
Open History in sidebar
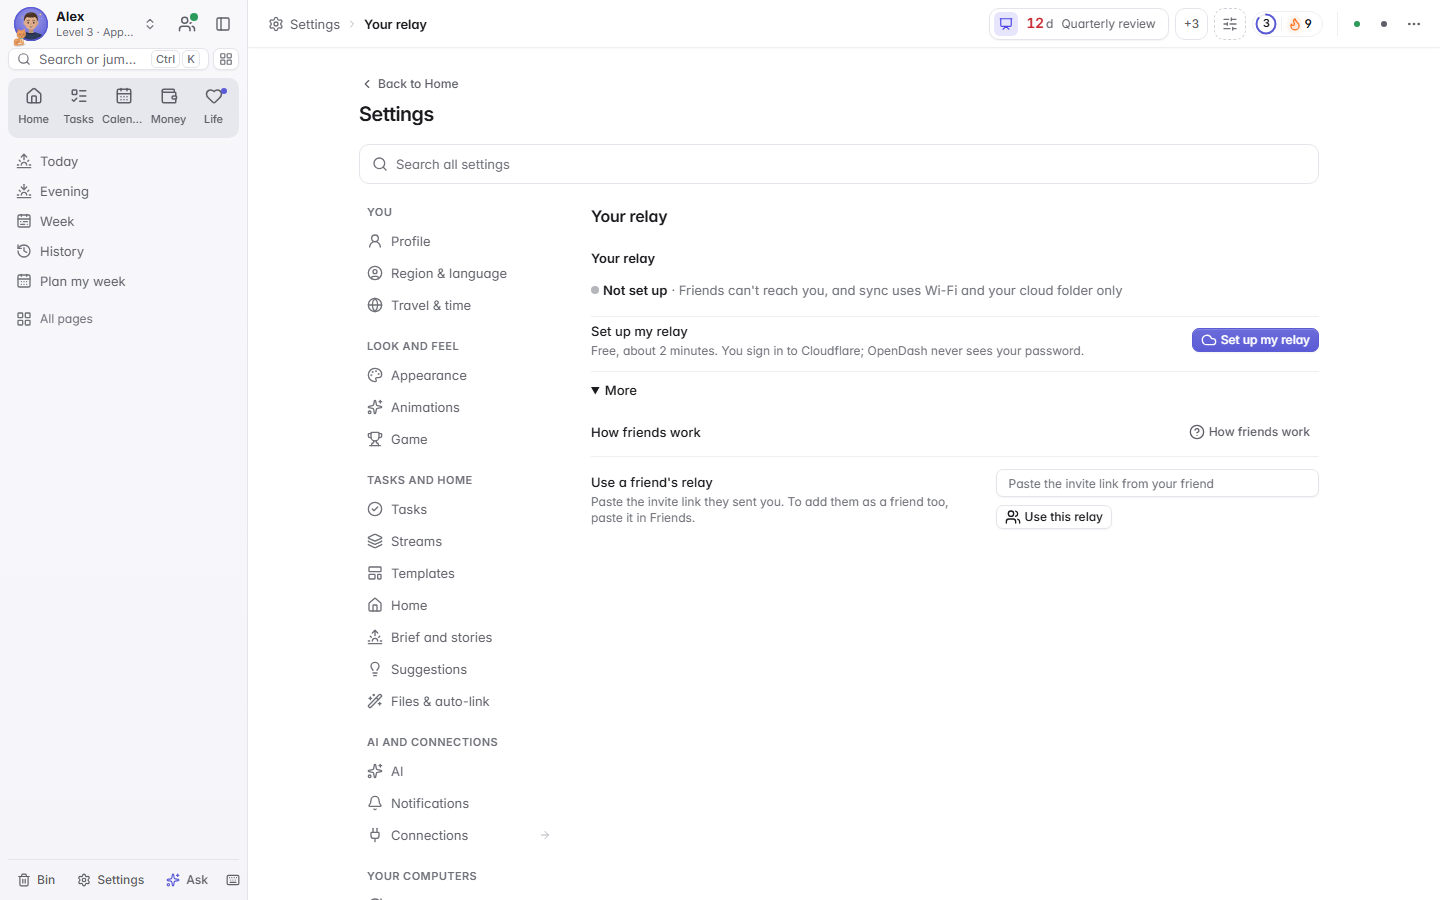pyautogui.click(x=124, y=251)
